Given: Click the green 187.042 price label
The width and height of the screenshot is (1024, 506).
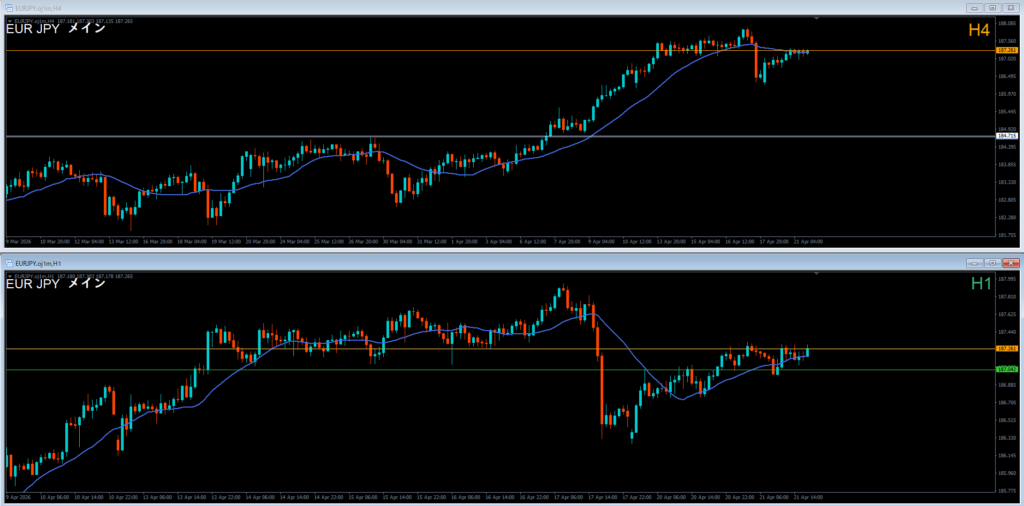Looking at the screenshot, I should (x=1005, y=370).
